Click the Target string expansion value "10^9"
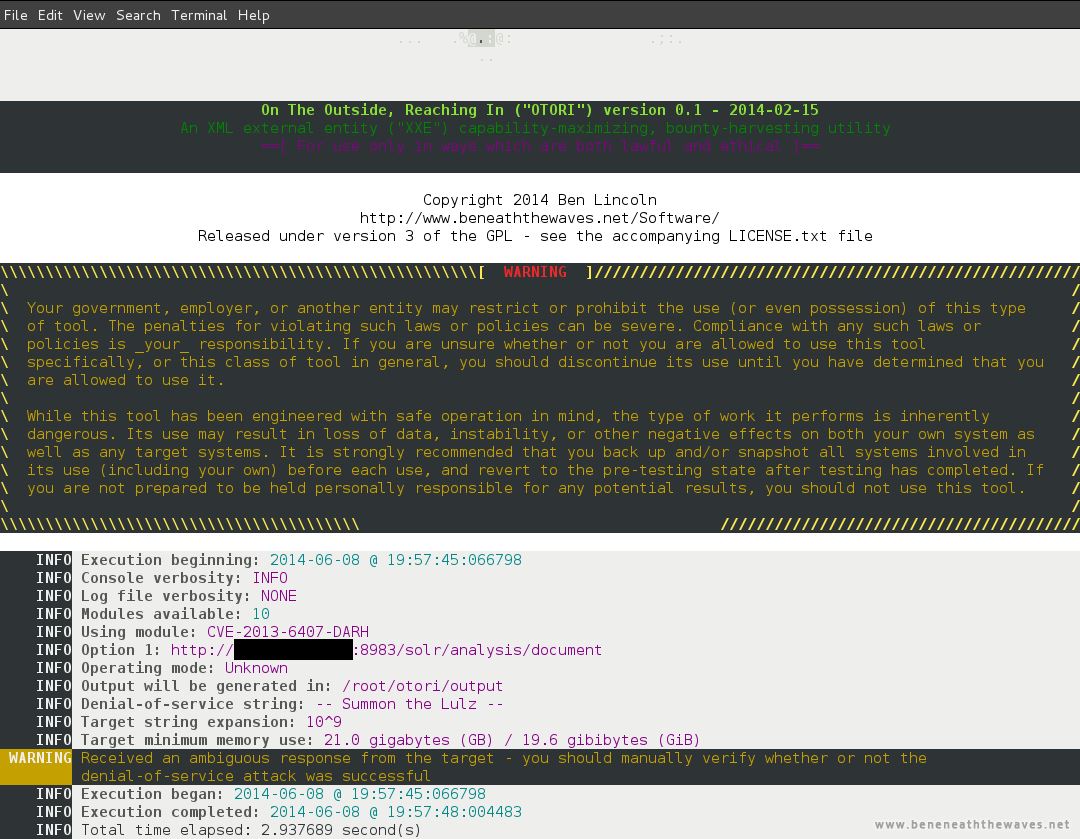 (x=324, y=722)
